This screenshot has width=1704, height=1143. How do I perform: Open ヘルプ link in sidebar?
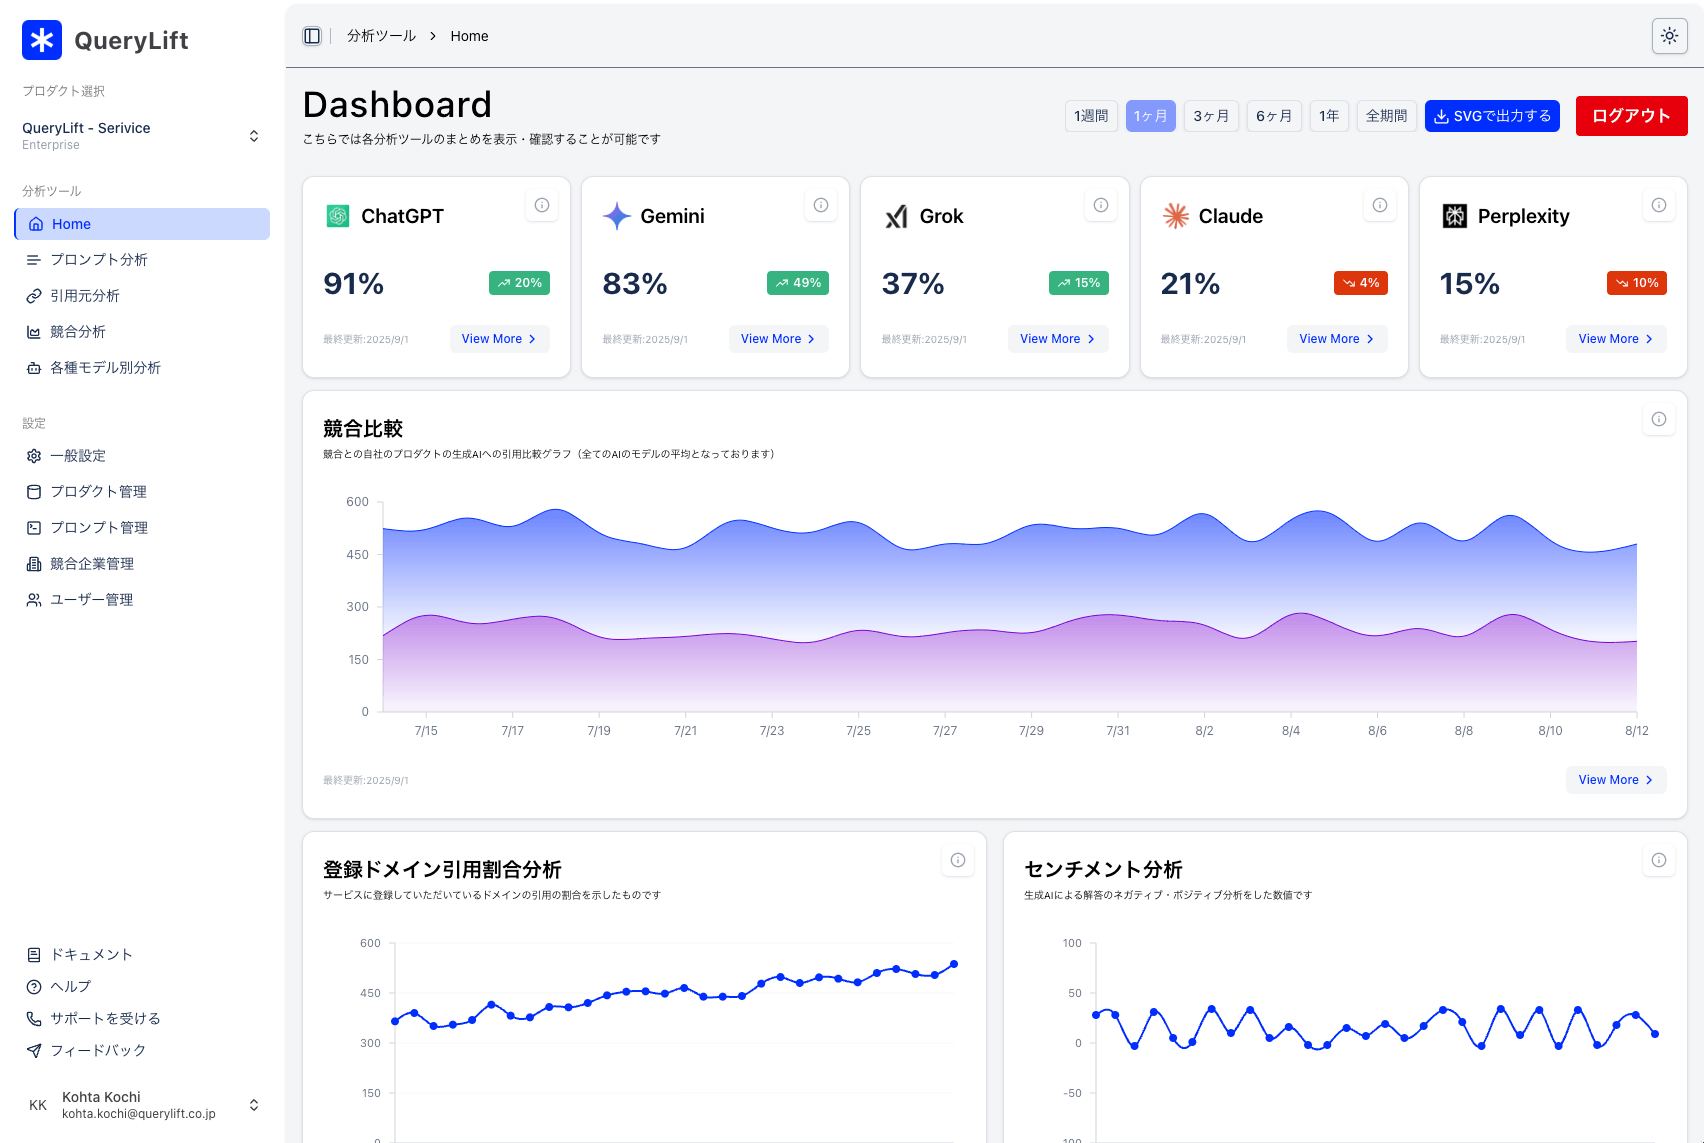pos(142,987)
